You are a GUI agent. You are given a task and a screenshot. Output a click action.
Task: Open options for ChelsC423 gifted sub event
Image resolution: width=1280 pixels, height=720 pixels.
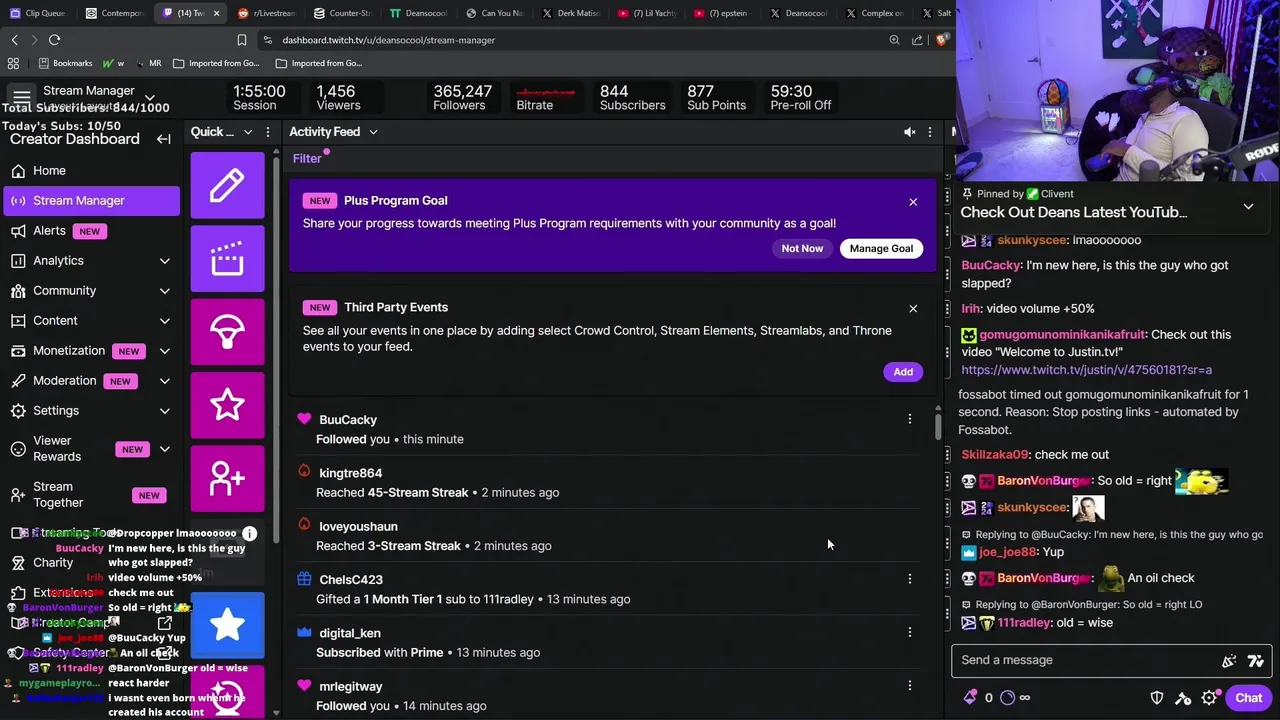tap(909, 579)
